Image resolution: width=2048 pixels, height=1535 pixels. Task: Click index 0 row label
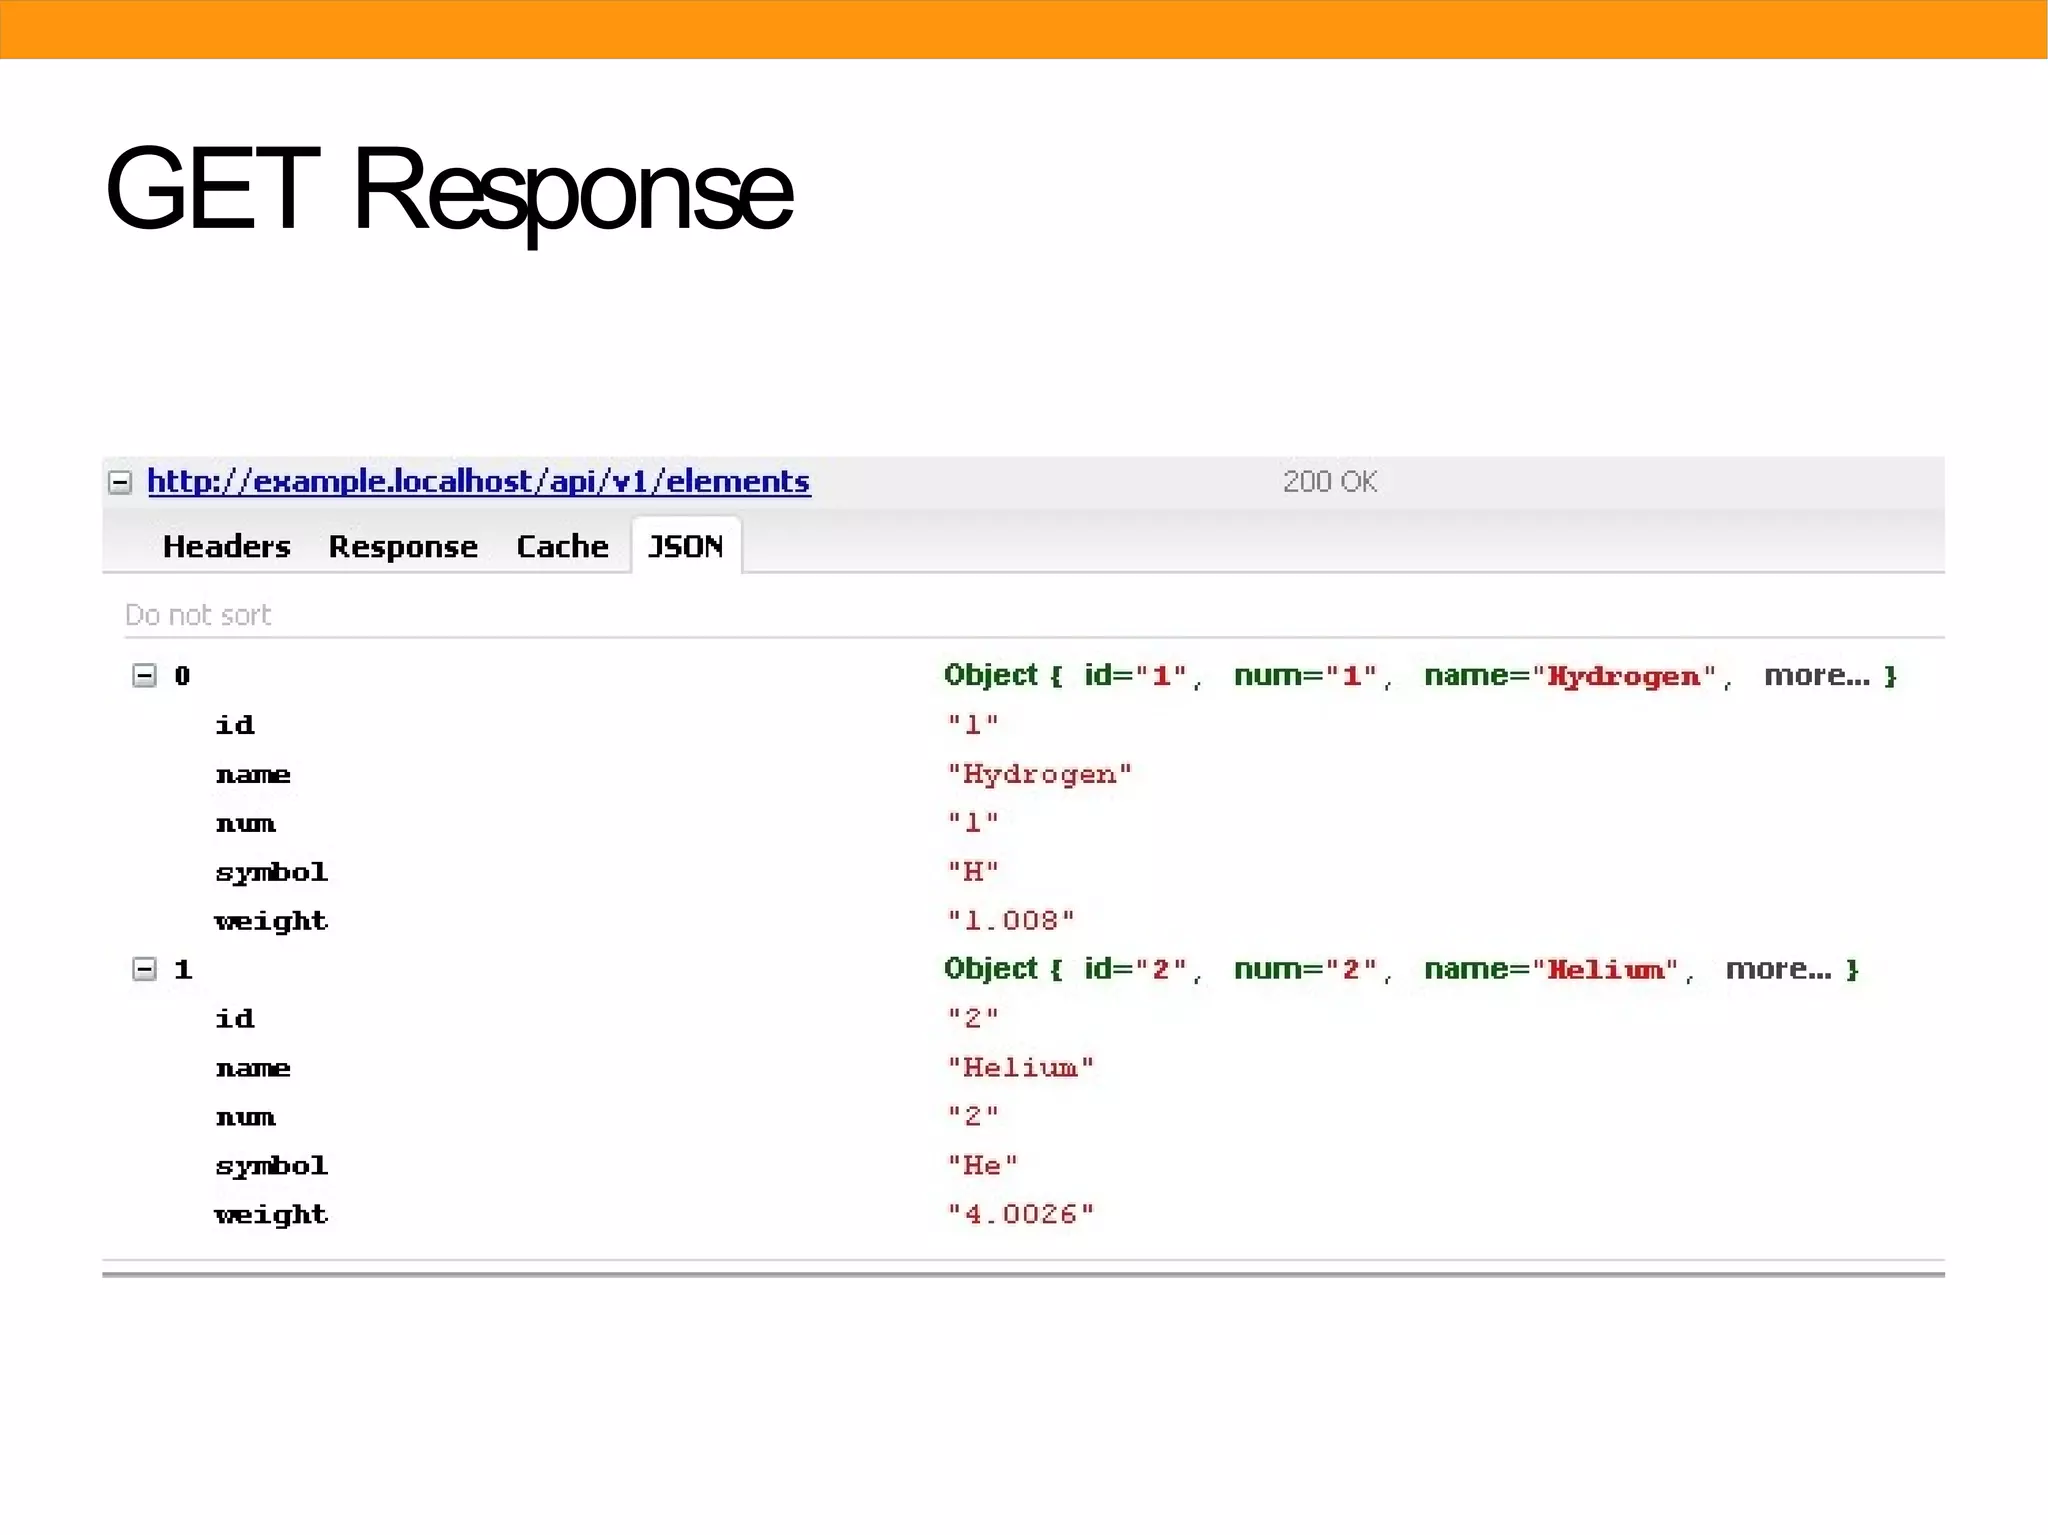pos(182,676)
